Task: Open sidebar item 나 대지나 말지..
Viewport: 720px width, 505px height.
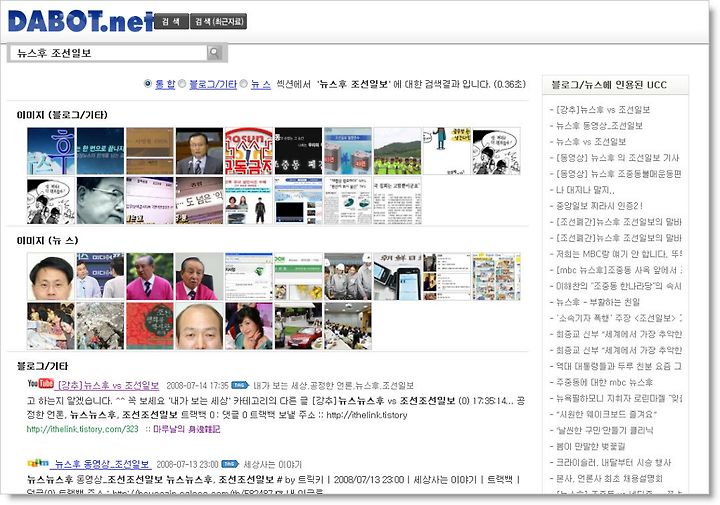Action: (x=585, y=190)
